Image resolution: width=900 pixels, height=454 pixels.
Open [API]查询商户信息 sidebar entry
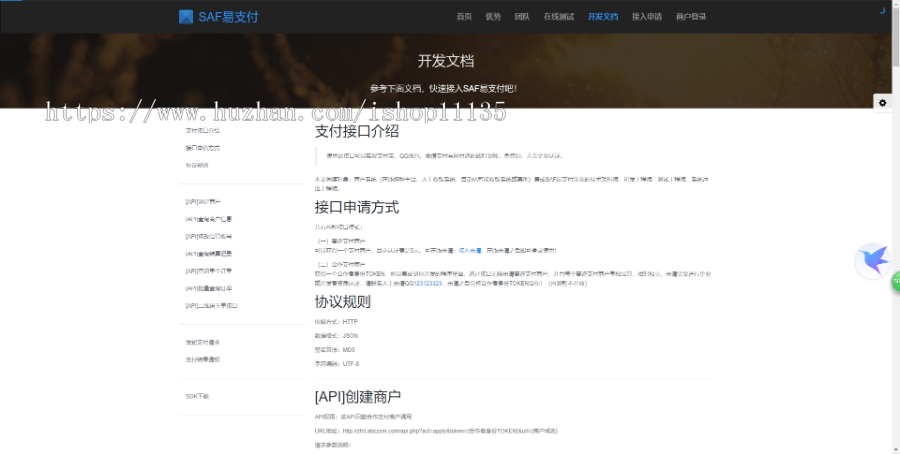(x=208, y=219)
